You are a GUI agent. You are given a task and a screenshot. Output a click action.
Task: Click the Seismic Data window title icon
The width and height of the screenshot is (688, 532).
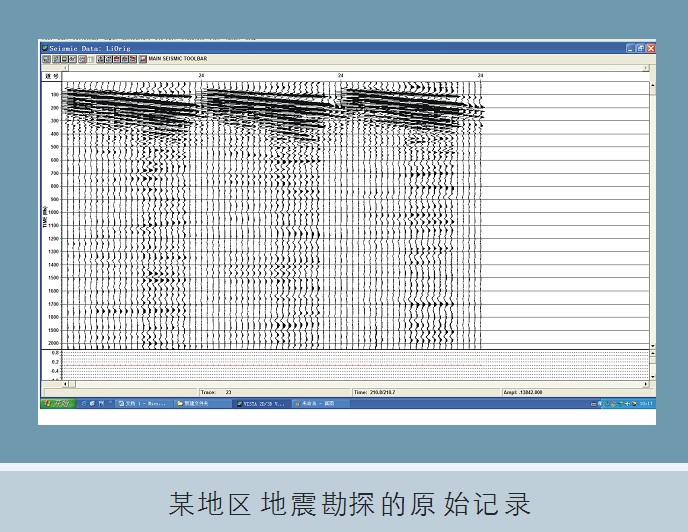(x=44, y=48)
